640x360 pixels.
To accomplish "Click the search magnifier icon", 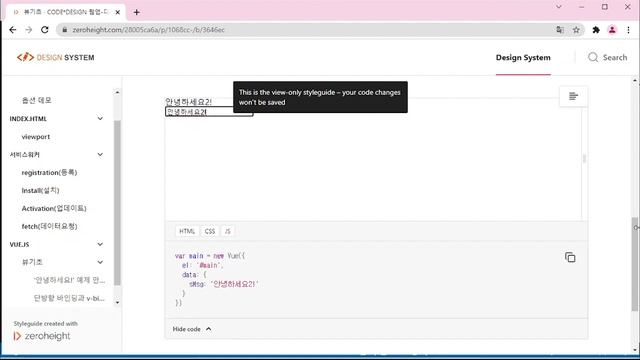I will point(593,58).
